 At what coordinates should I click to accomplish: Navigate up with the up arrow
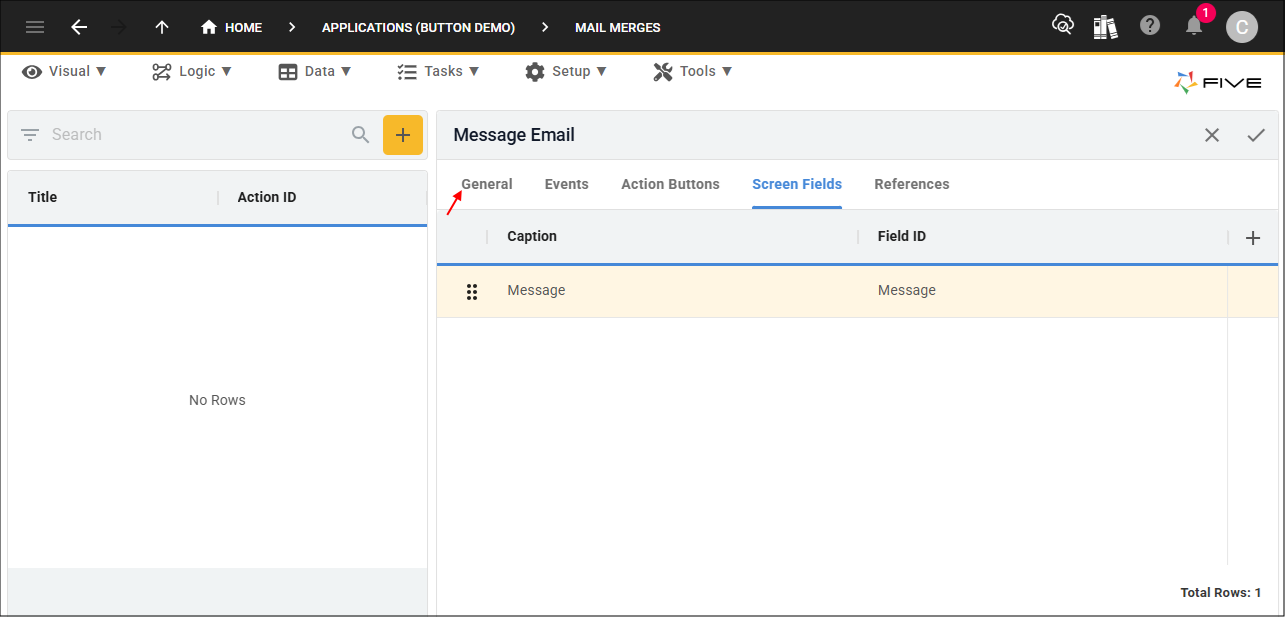pos(162,27)
